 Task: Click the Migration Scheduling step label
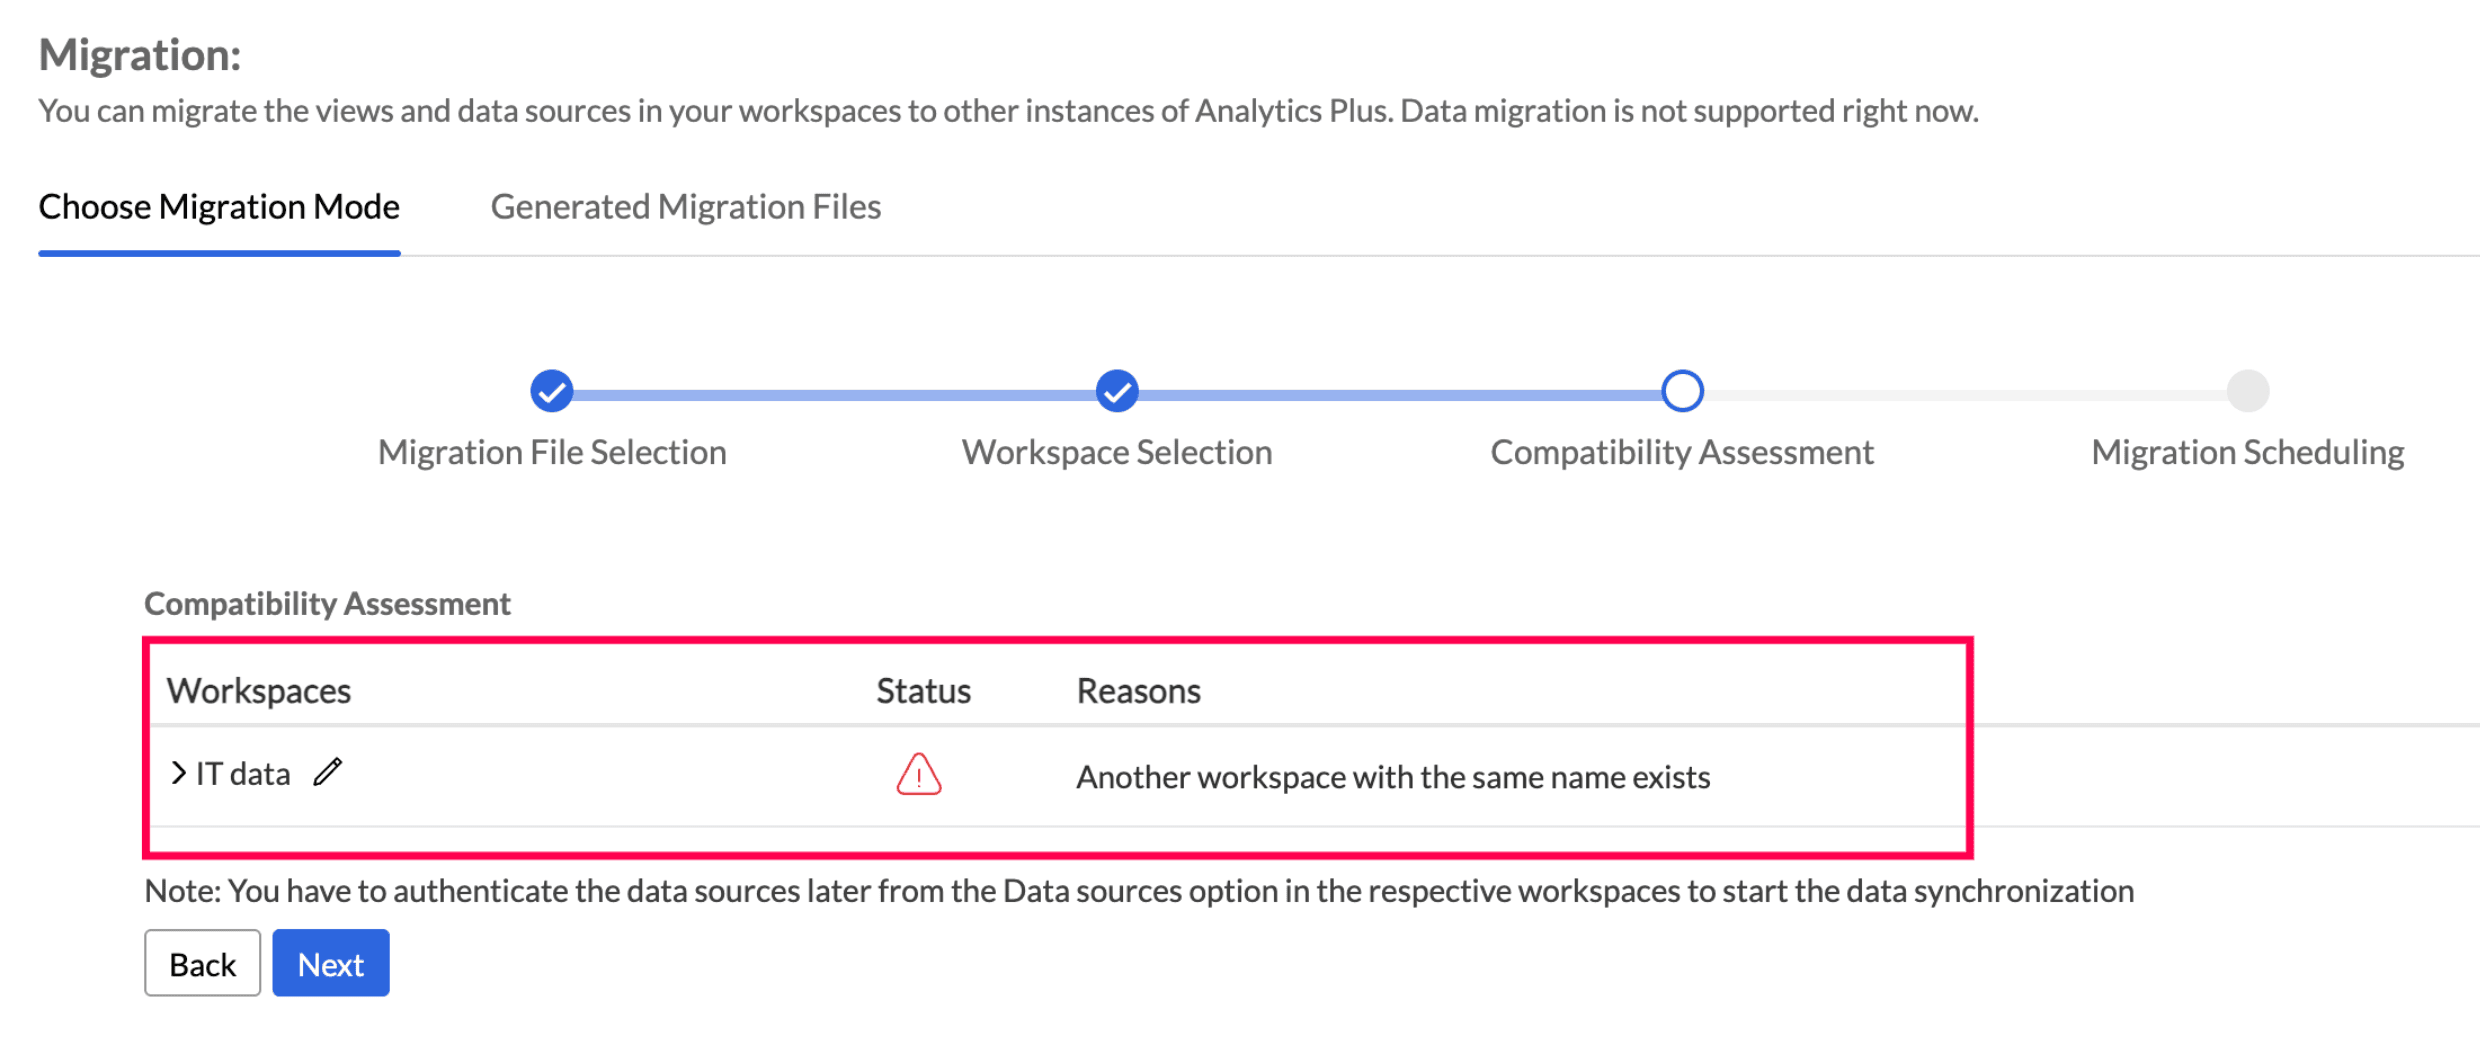point(2247,452)
